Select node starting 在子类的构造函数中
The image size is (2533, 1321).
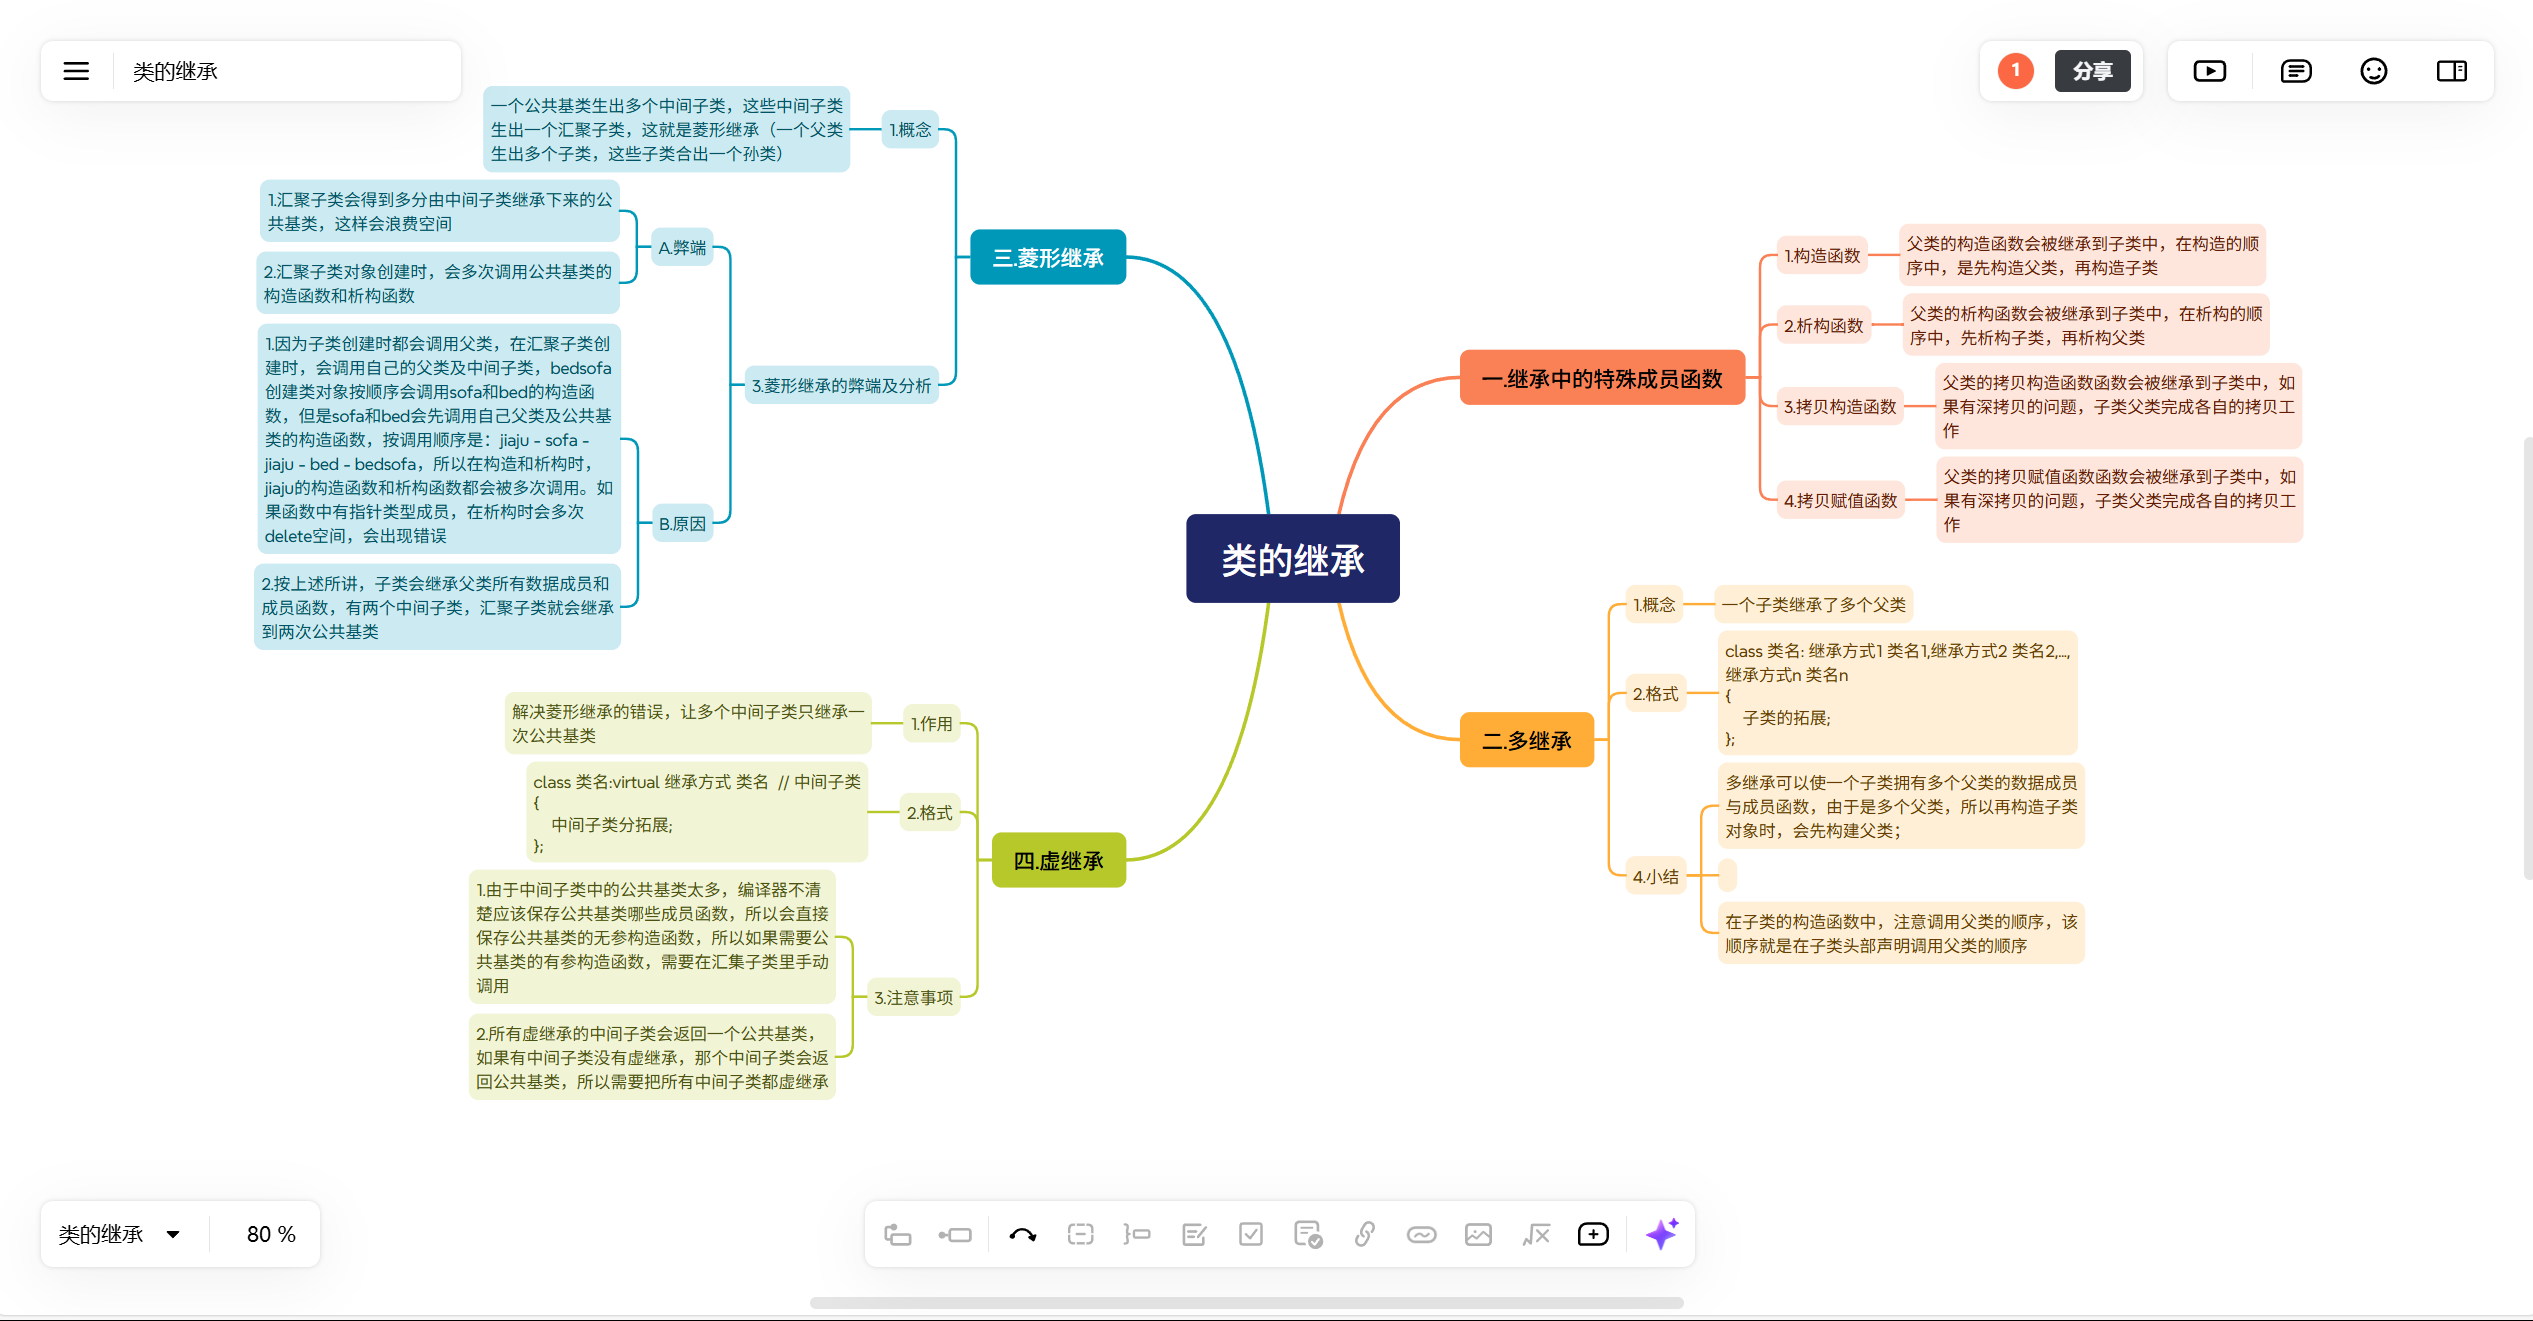pyautogui.click(x=1901, y=932)
